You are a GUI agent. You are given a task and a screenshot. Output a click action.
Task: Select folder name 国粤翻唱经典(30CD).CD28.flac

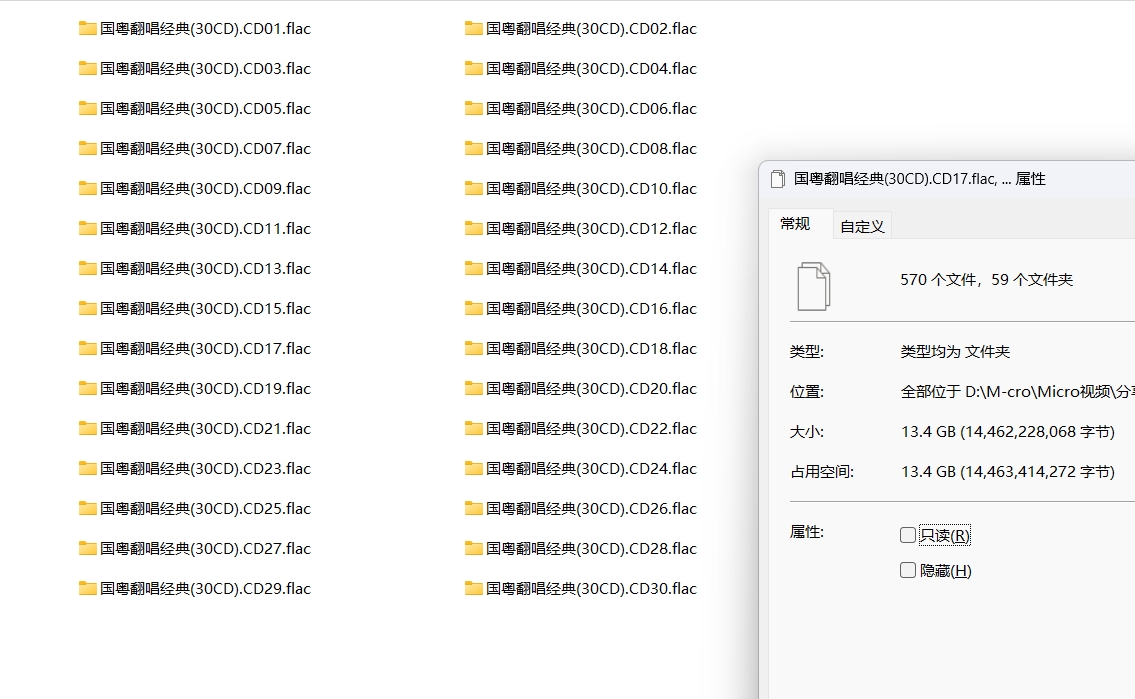pyautogui.click(x=591, y=548)
